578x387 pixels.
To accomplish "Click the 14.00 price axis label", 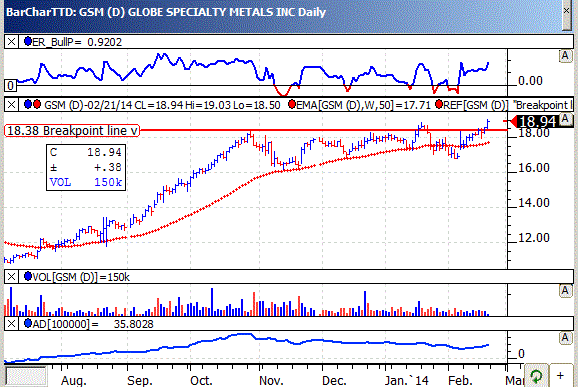I will 534,203.
